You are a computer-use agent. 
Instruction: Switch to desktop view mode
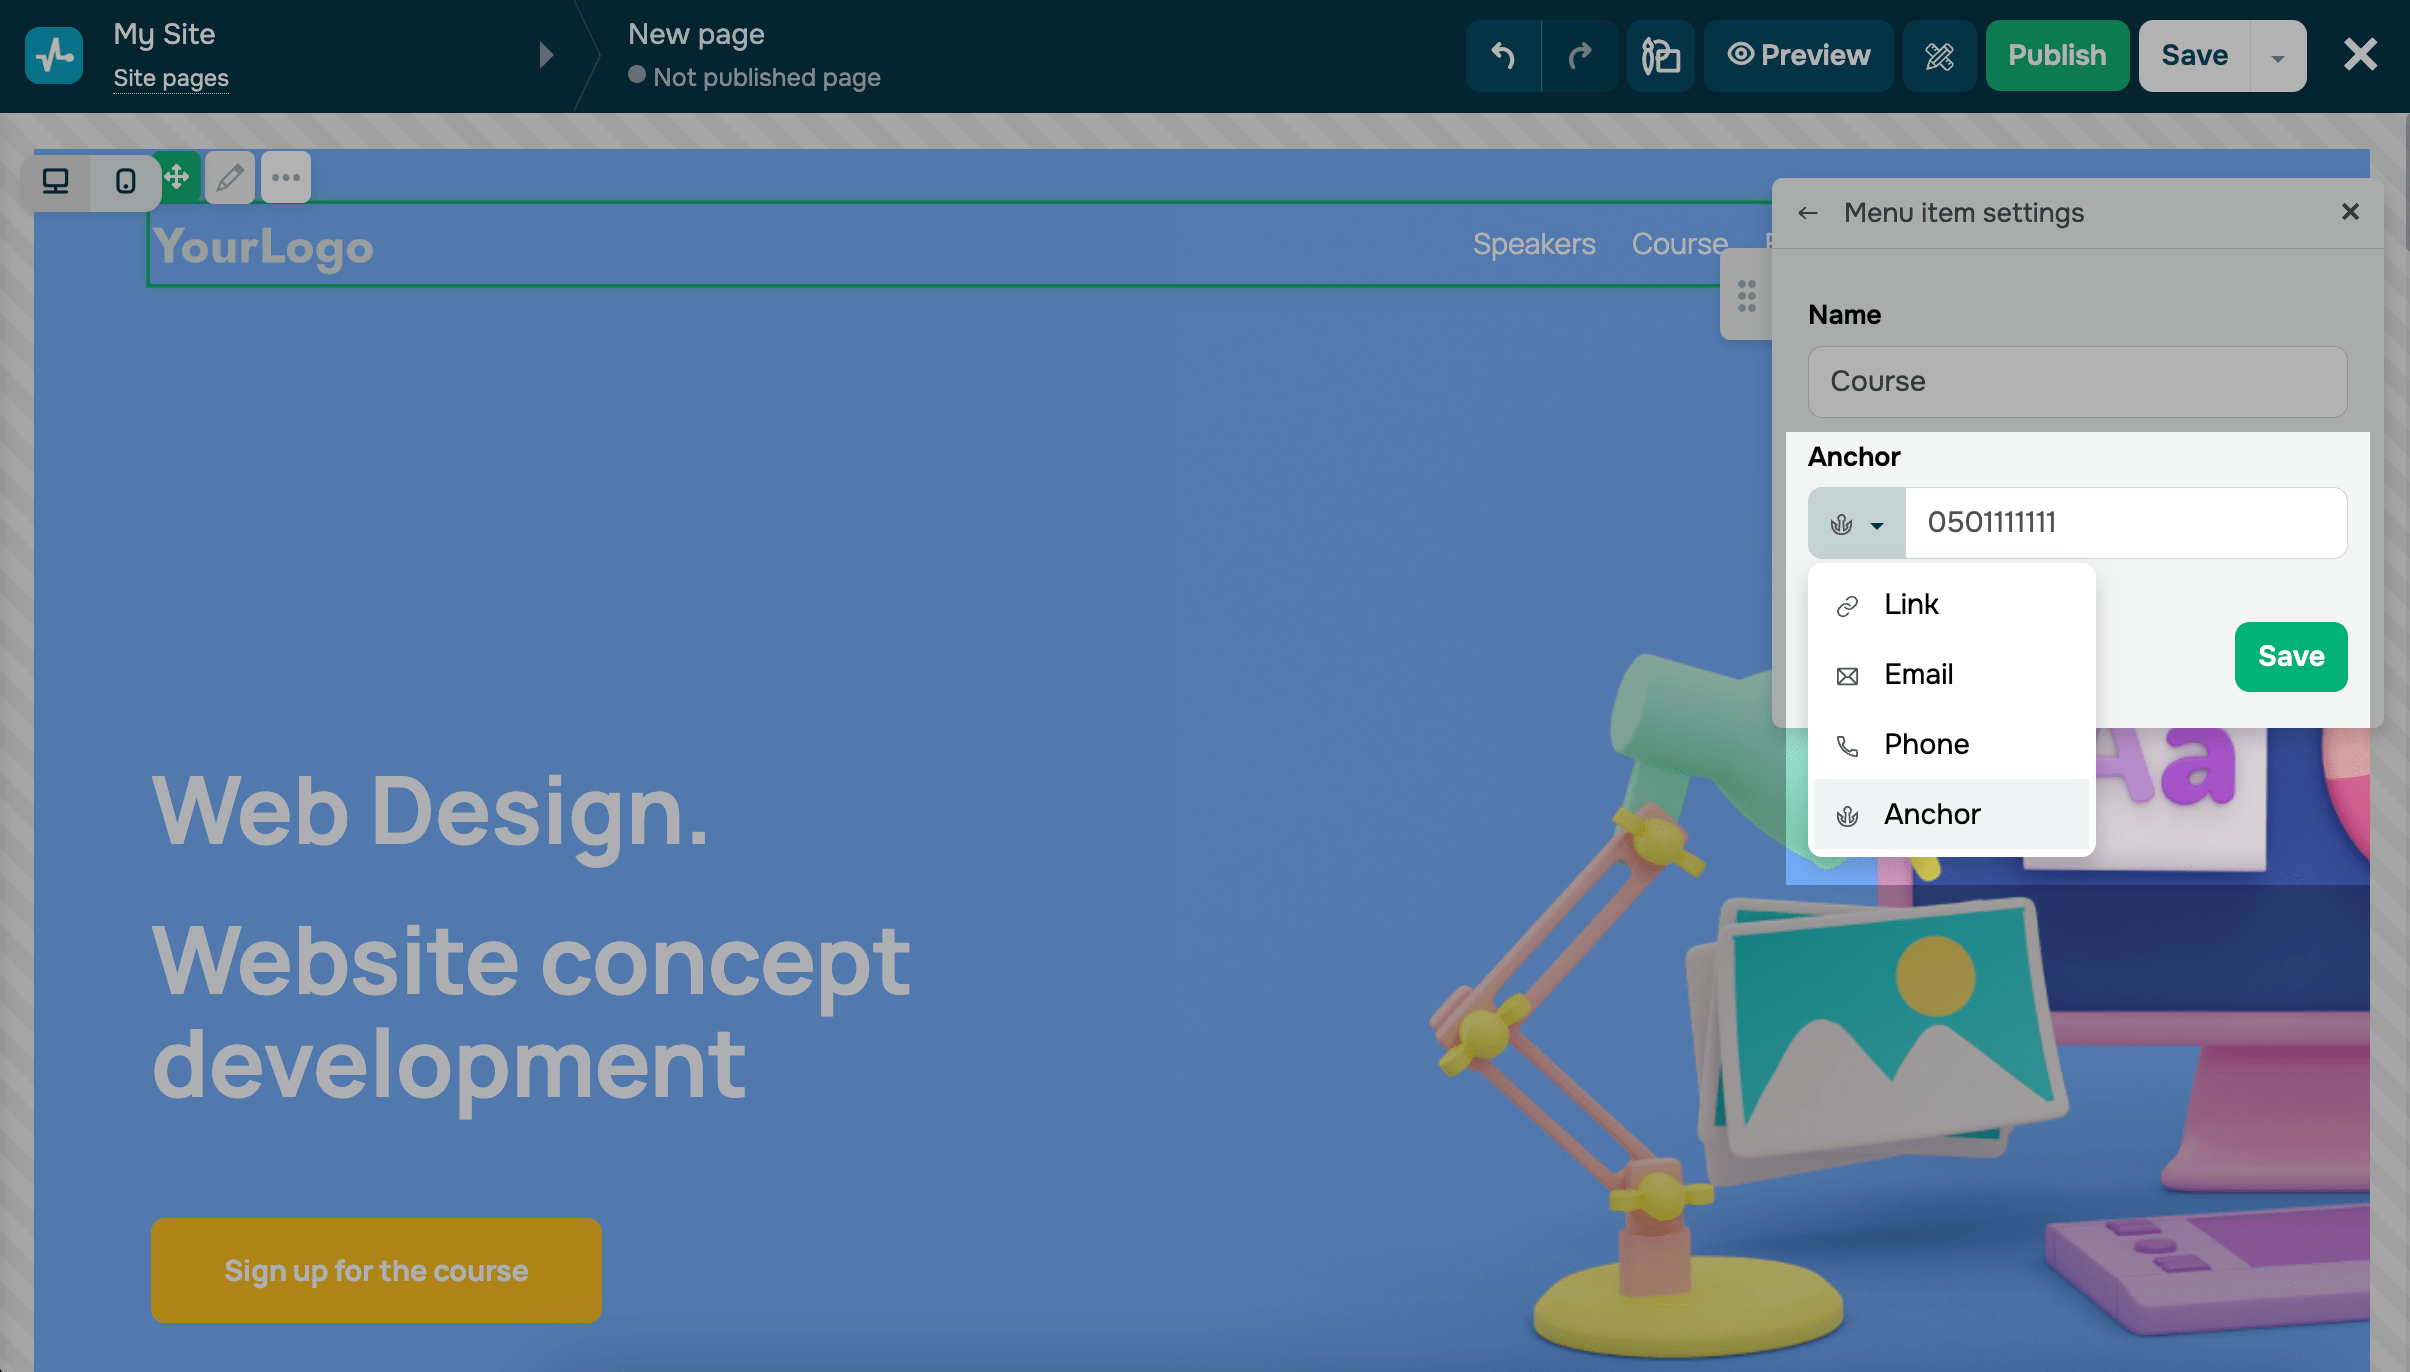56,181
